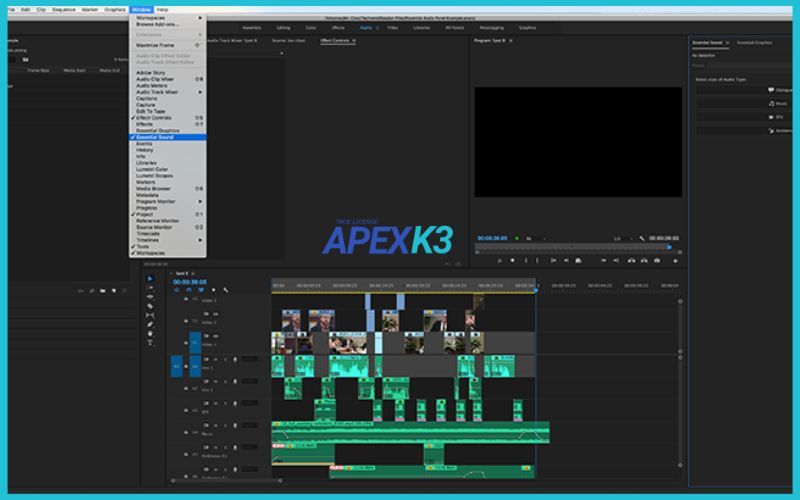Expand the Workspaces submenu at top of menu

coord(166,17)
